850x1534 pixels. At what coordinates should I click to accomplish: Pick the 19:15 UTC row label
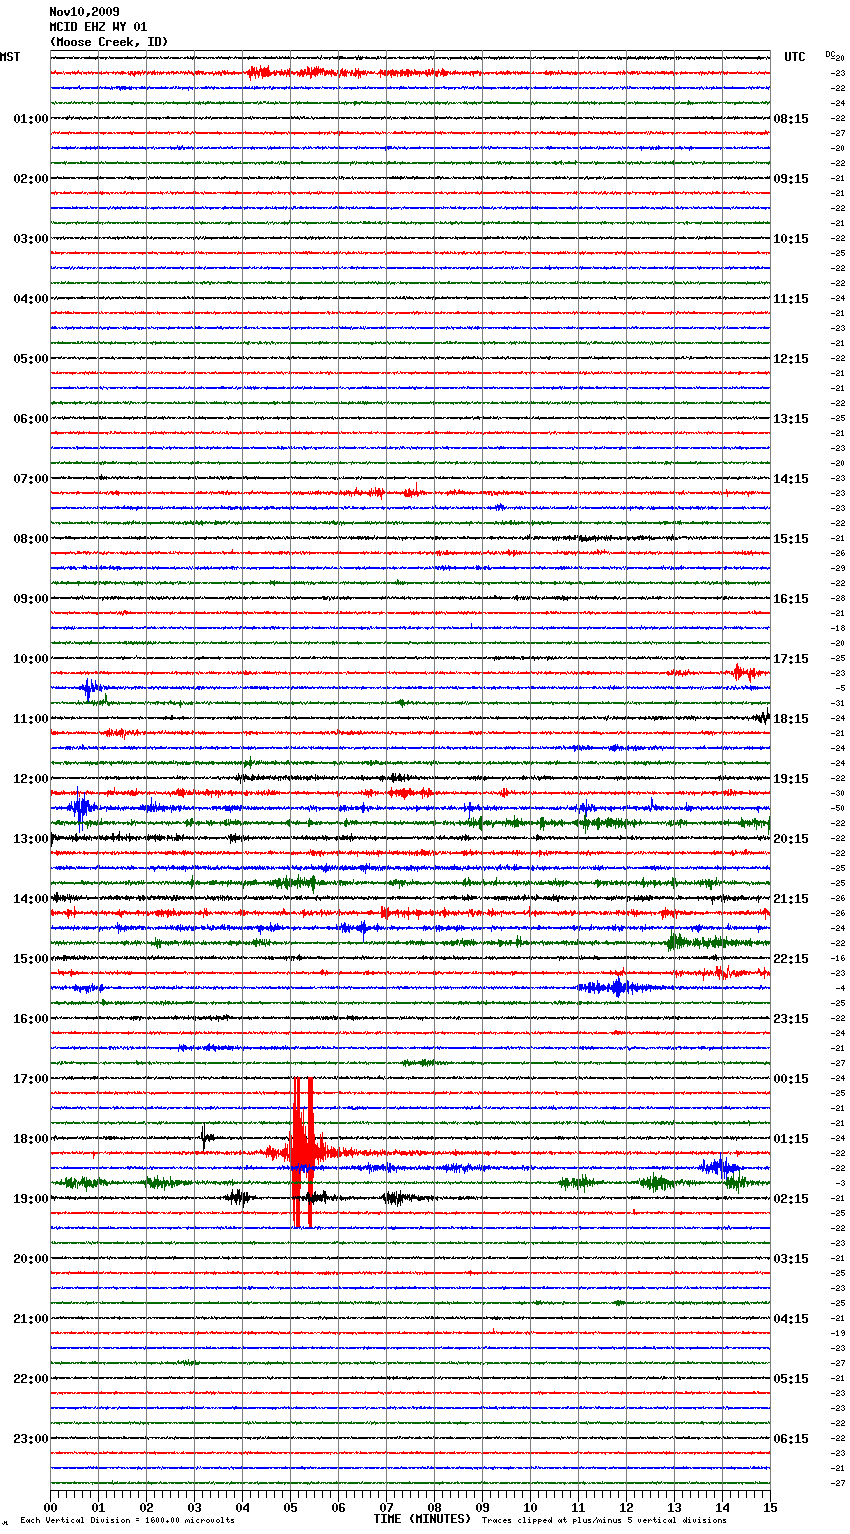point(791,779)
